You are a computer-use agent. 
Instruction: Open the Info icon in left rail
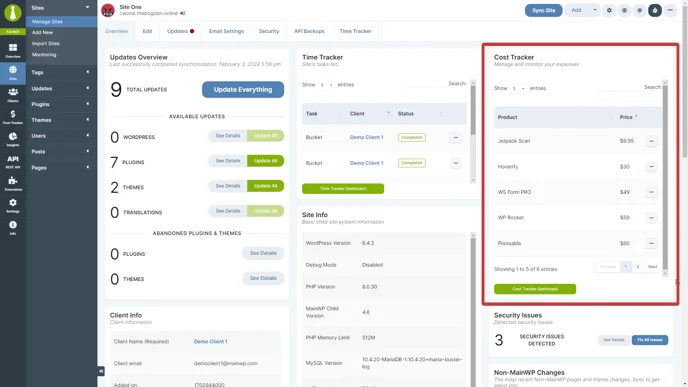[x=13, y=227]
